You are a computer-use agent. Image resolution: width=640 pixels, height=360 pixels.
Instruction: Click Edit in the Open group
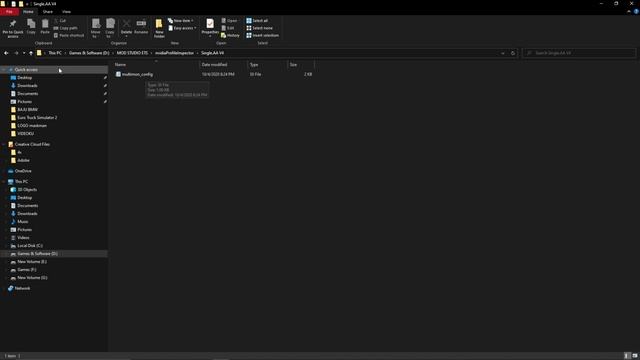[228, 28]
